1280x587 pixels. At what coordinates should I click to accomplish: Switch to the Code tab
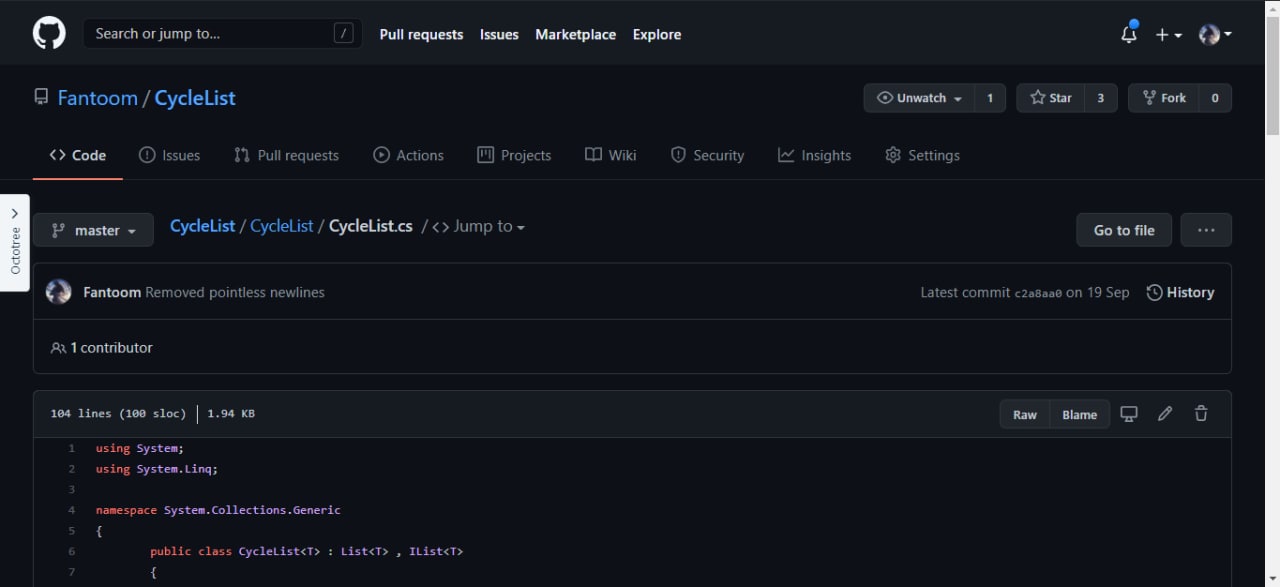click(78, 155)
